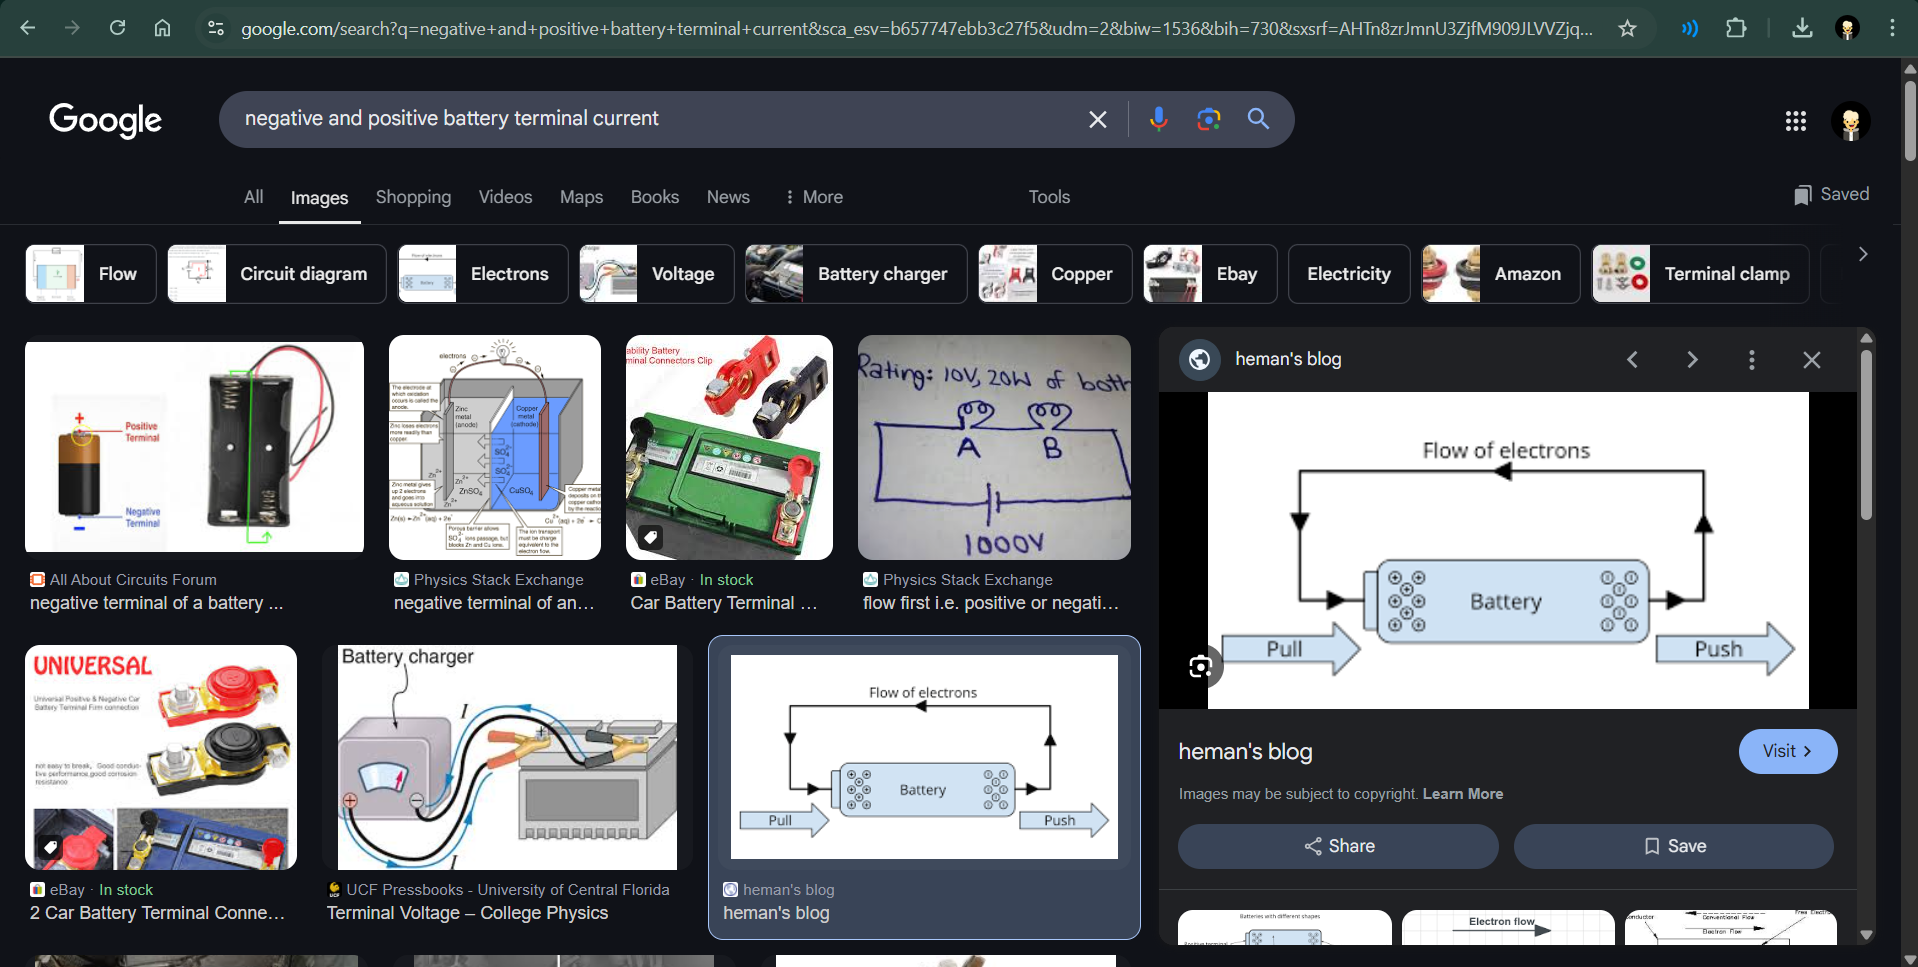The height and width of the screenshot is (967, 1918).
Task: Open the UCF Pressbooks battery charger thumbnail
Action: 507,757
